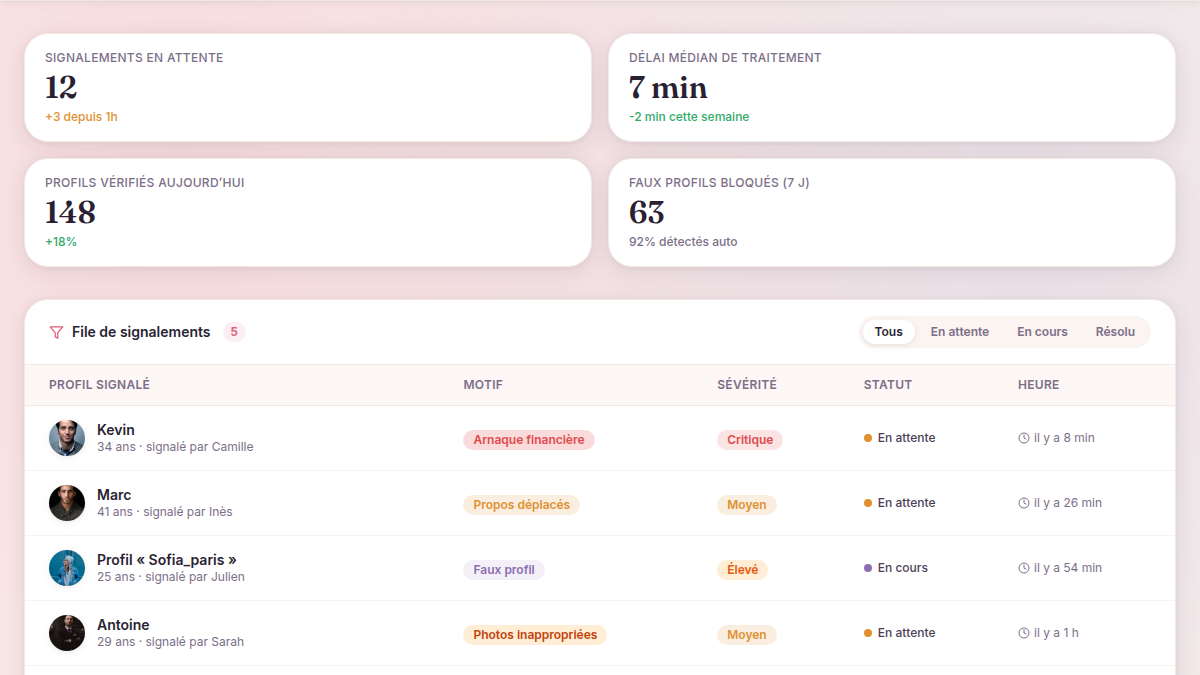The width and height of the screenshot is (1200, 675).
Task: Click the File de signalements heading
Action: 141,332
